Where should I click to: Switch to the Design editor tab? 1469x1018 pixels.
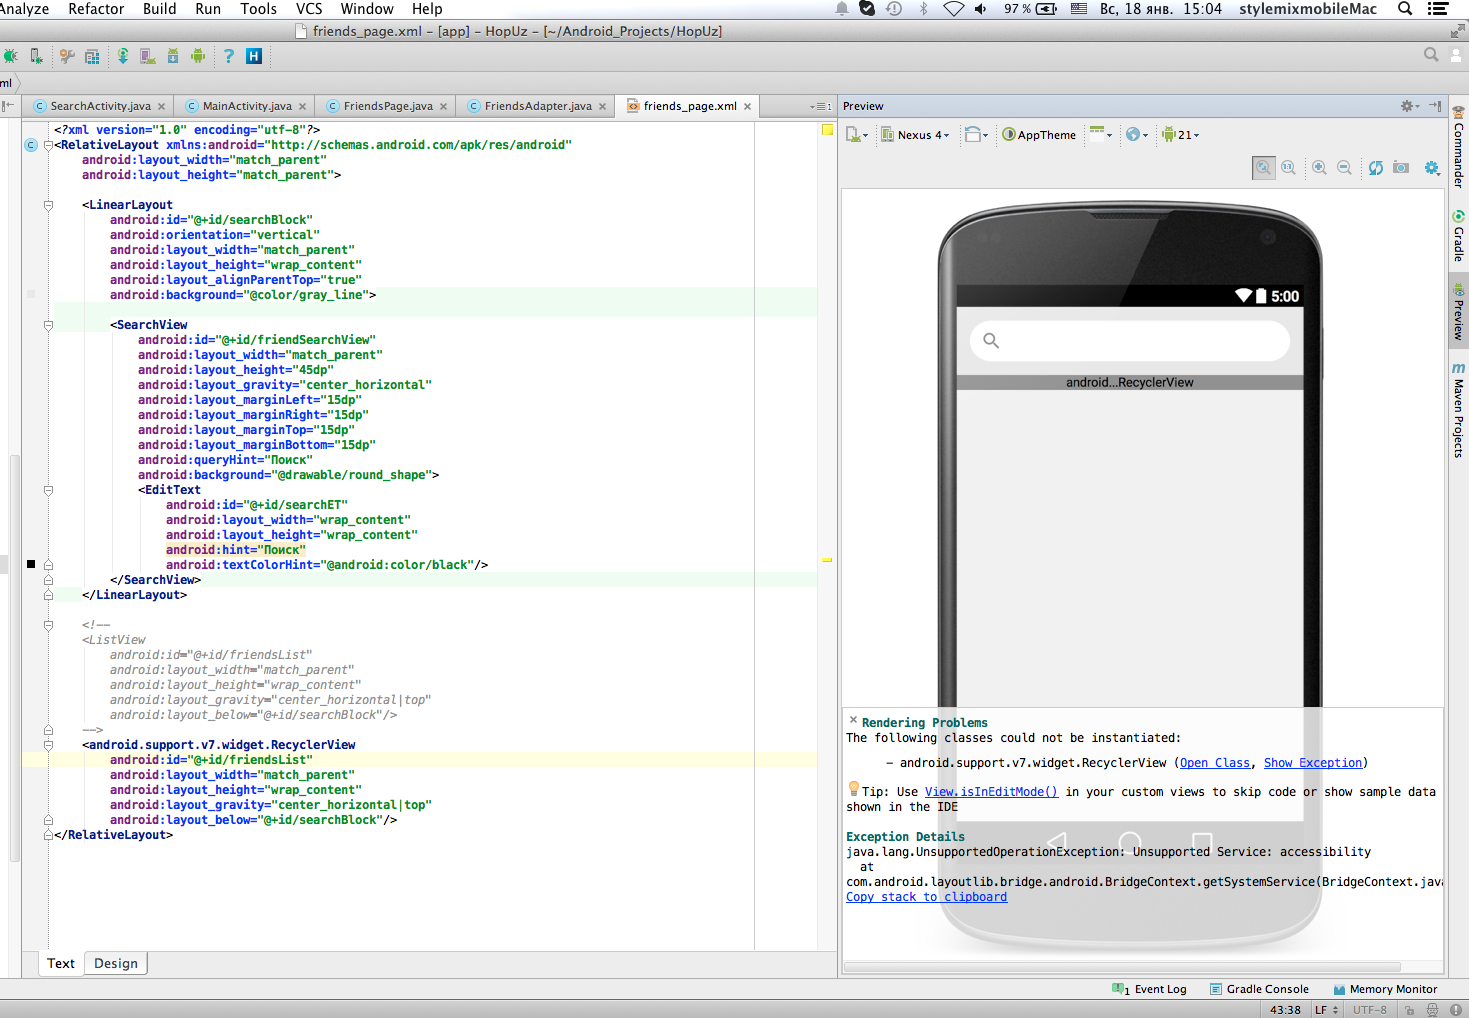coord(116,963)
